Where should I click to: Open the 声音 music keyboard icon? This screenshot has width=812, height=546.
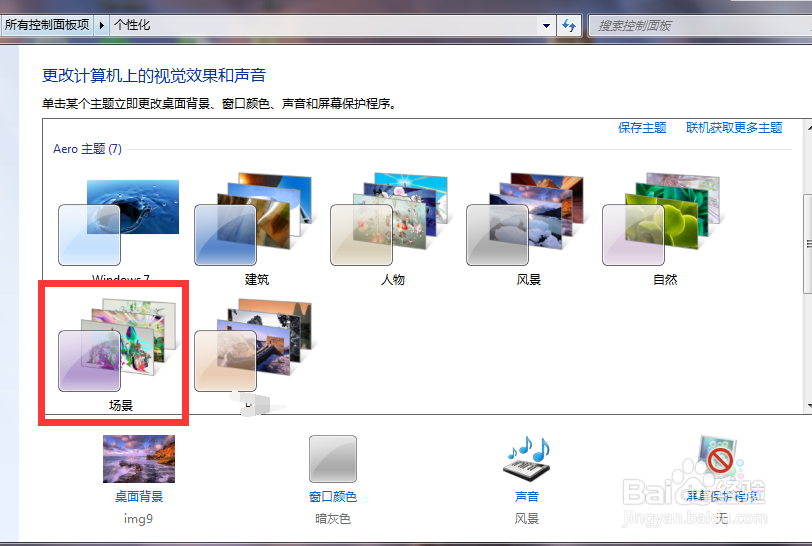tap(527, 459)
